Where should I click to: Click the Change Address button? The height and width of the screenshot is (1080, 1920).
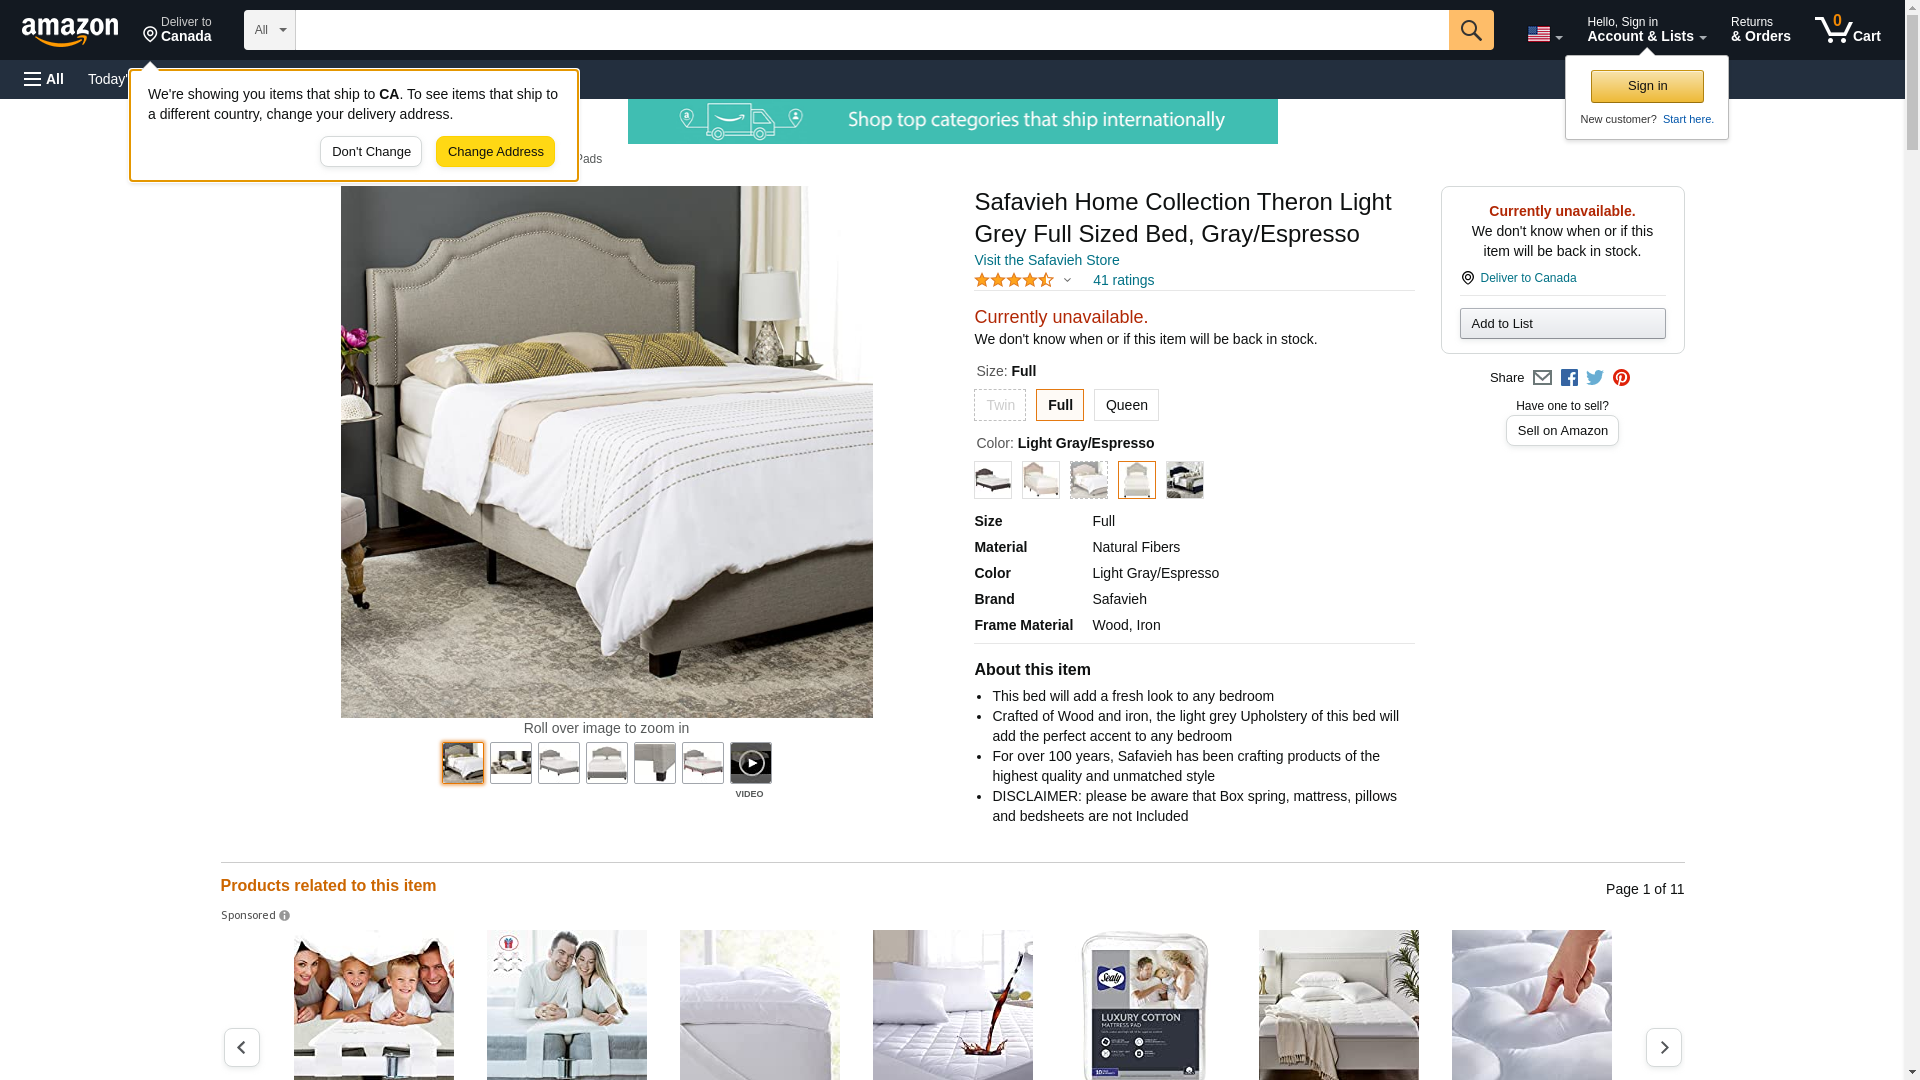point(495,152)
